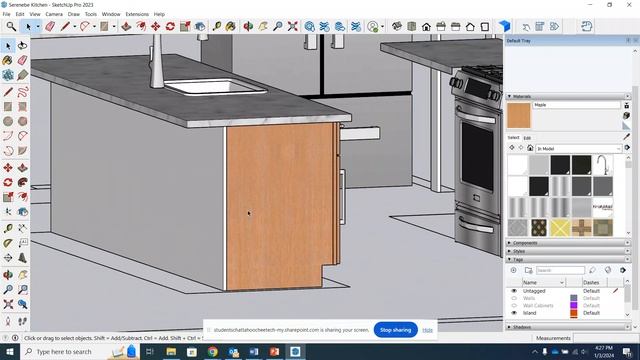Click the Island tag orange color swatch
Image resolution: width=640 pixels, height=360 pixels.
coord(574,313)
